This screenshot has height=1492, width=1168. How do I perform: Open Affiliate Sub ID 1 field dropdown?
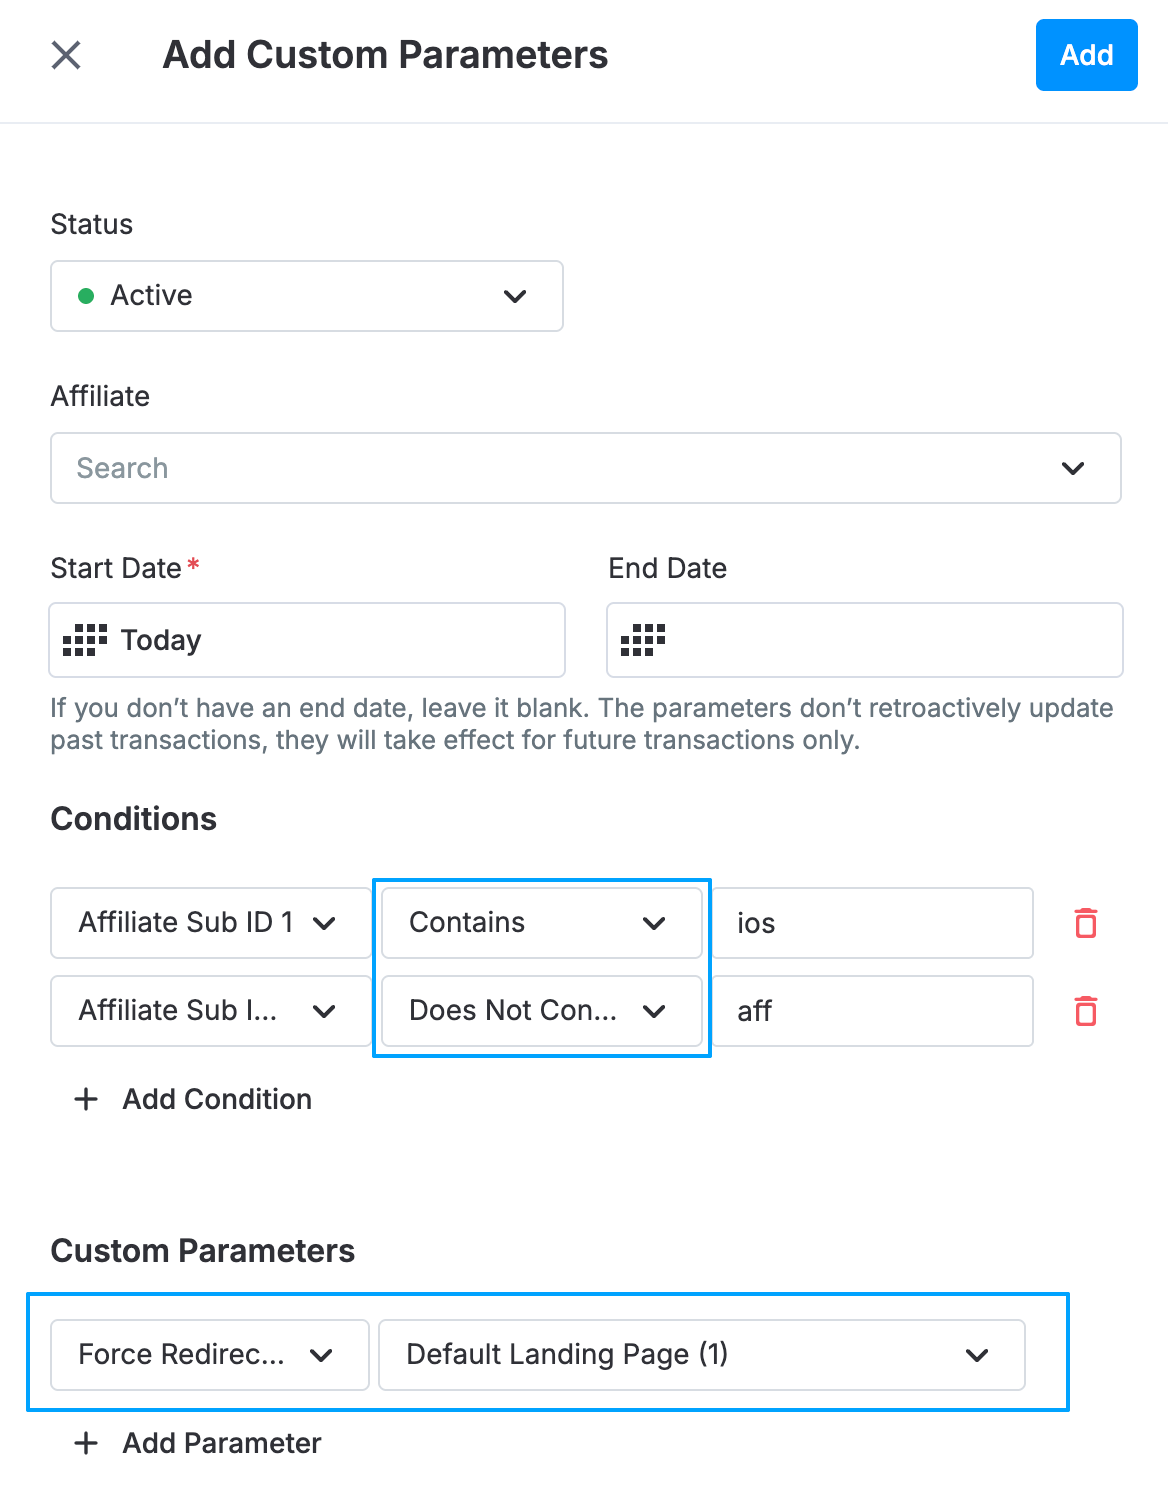click(210, 923)
